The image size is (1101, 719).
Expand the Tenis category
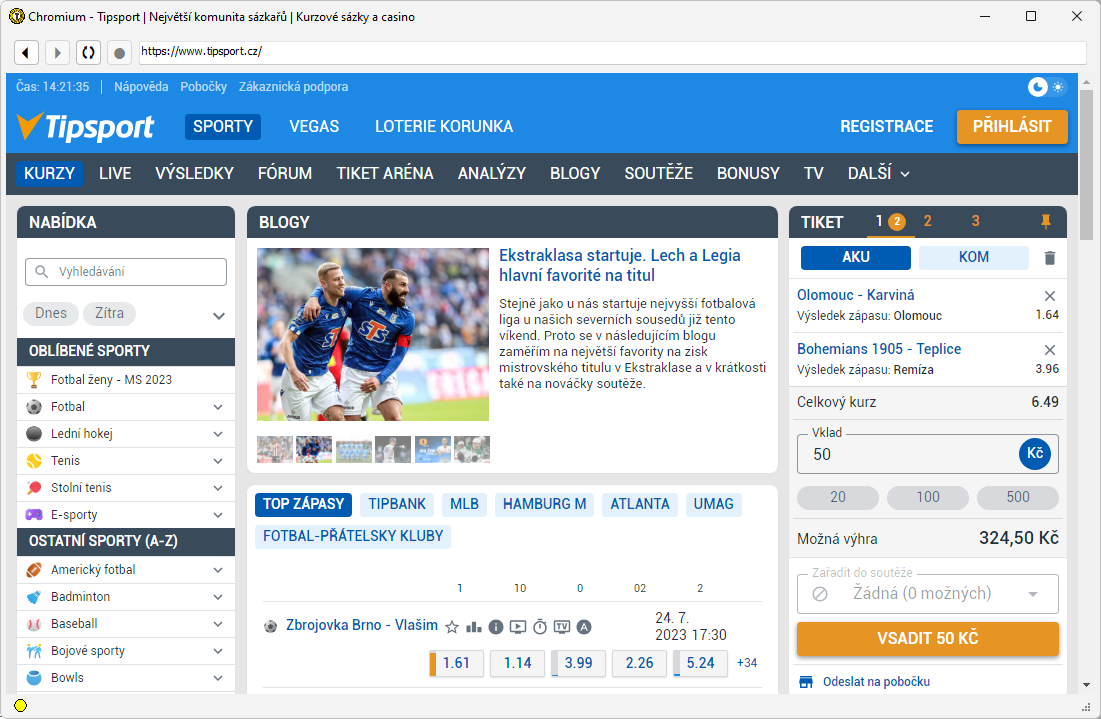218,461
